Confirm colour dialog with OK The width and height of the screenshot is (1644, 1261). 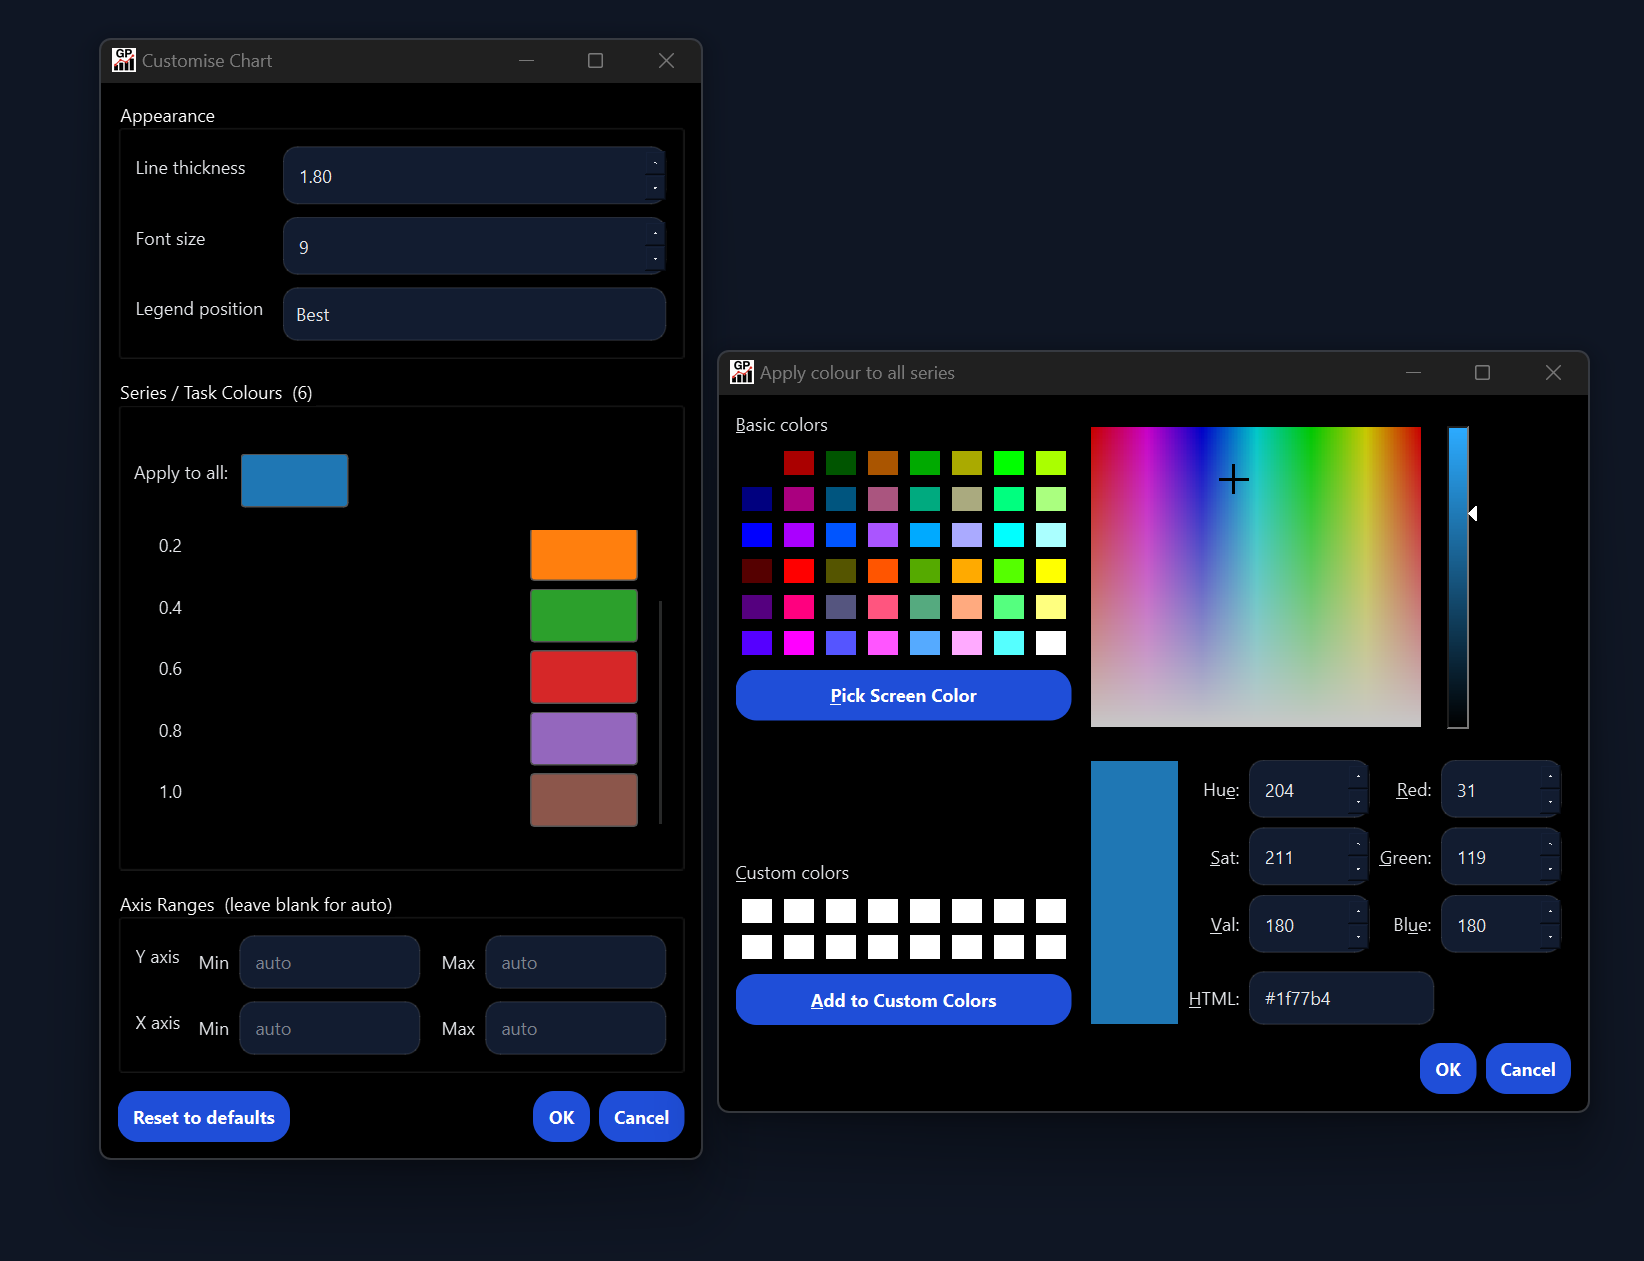coord(1448,1069)
